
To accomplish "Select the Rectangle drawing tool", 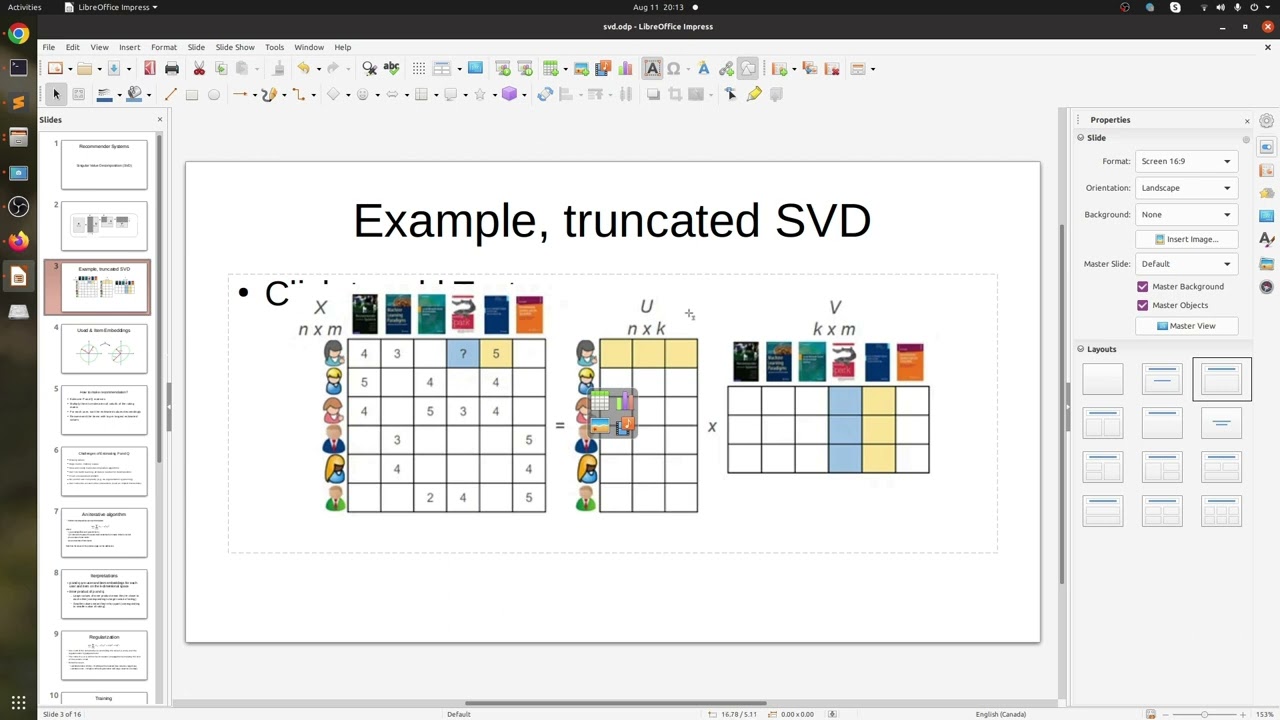I will tap(192, 94).
